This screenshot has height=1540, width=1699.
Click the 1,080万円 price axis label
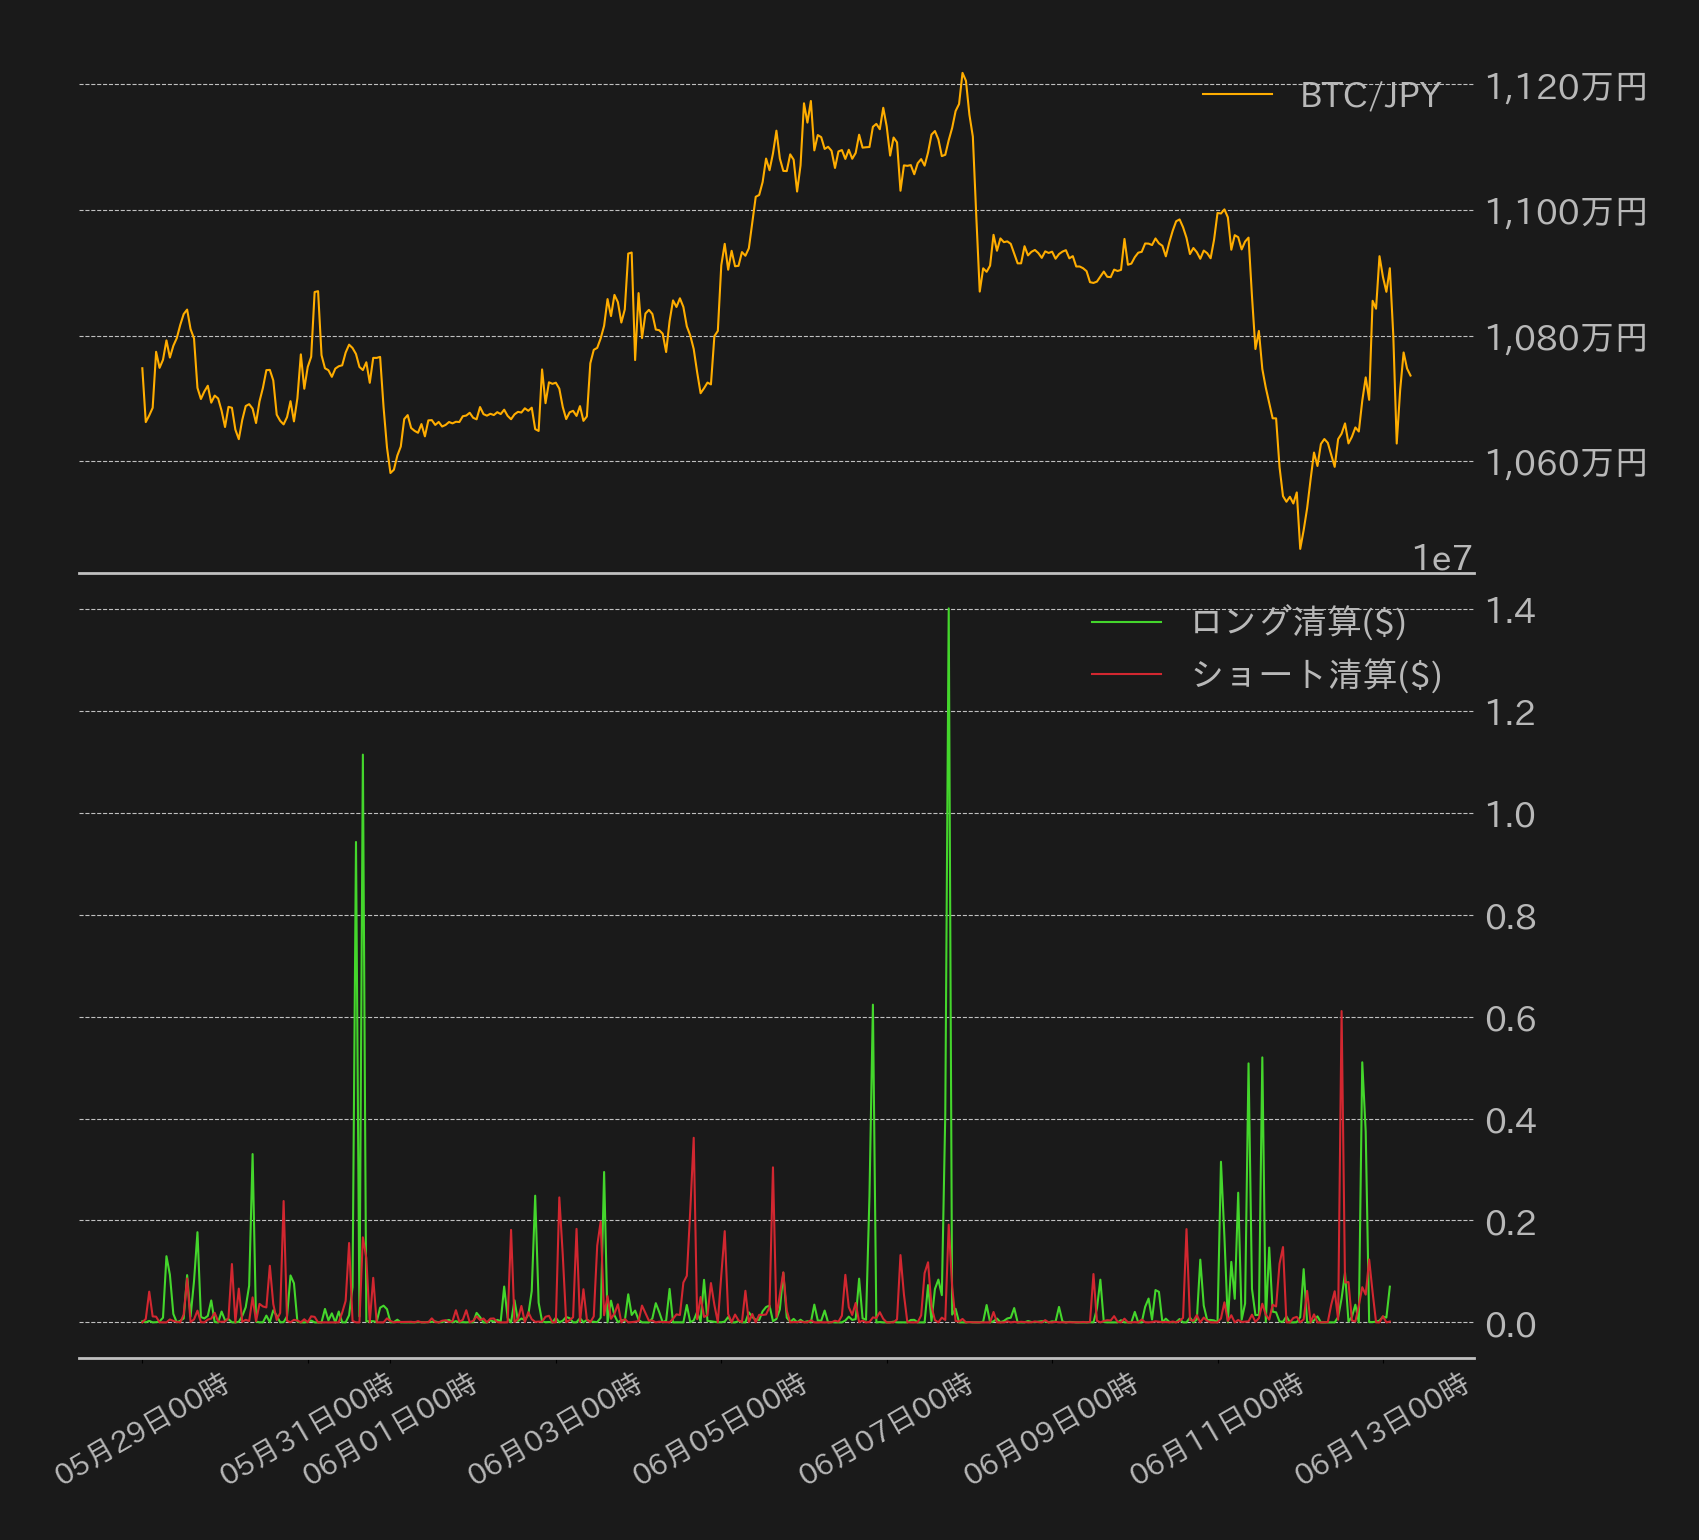click(x=1566, y=338)
